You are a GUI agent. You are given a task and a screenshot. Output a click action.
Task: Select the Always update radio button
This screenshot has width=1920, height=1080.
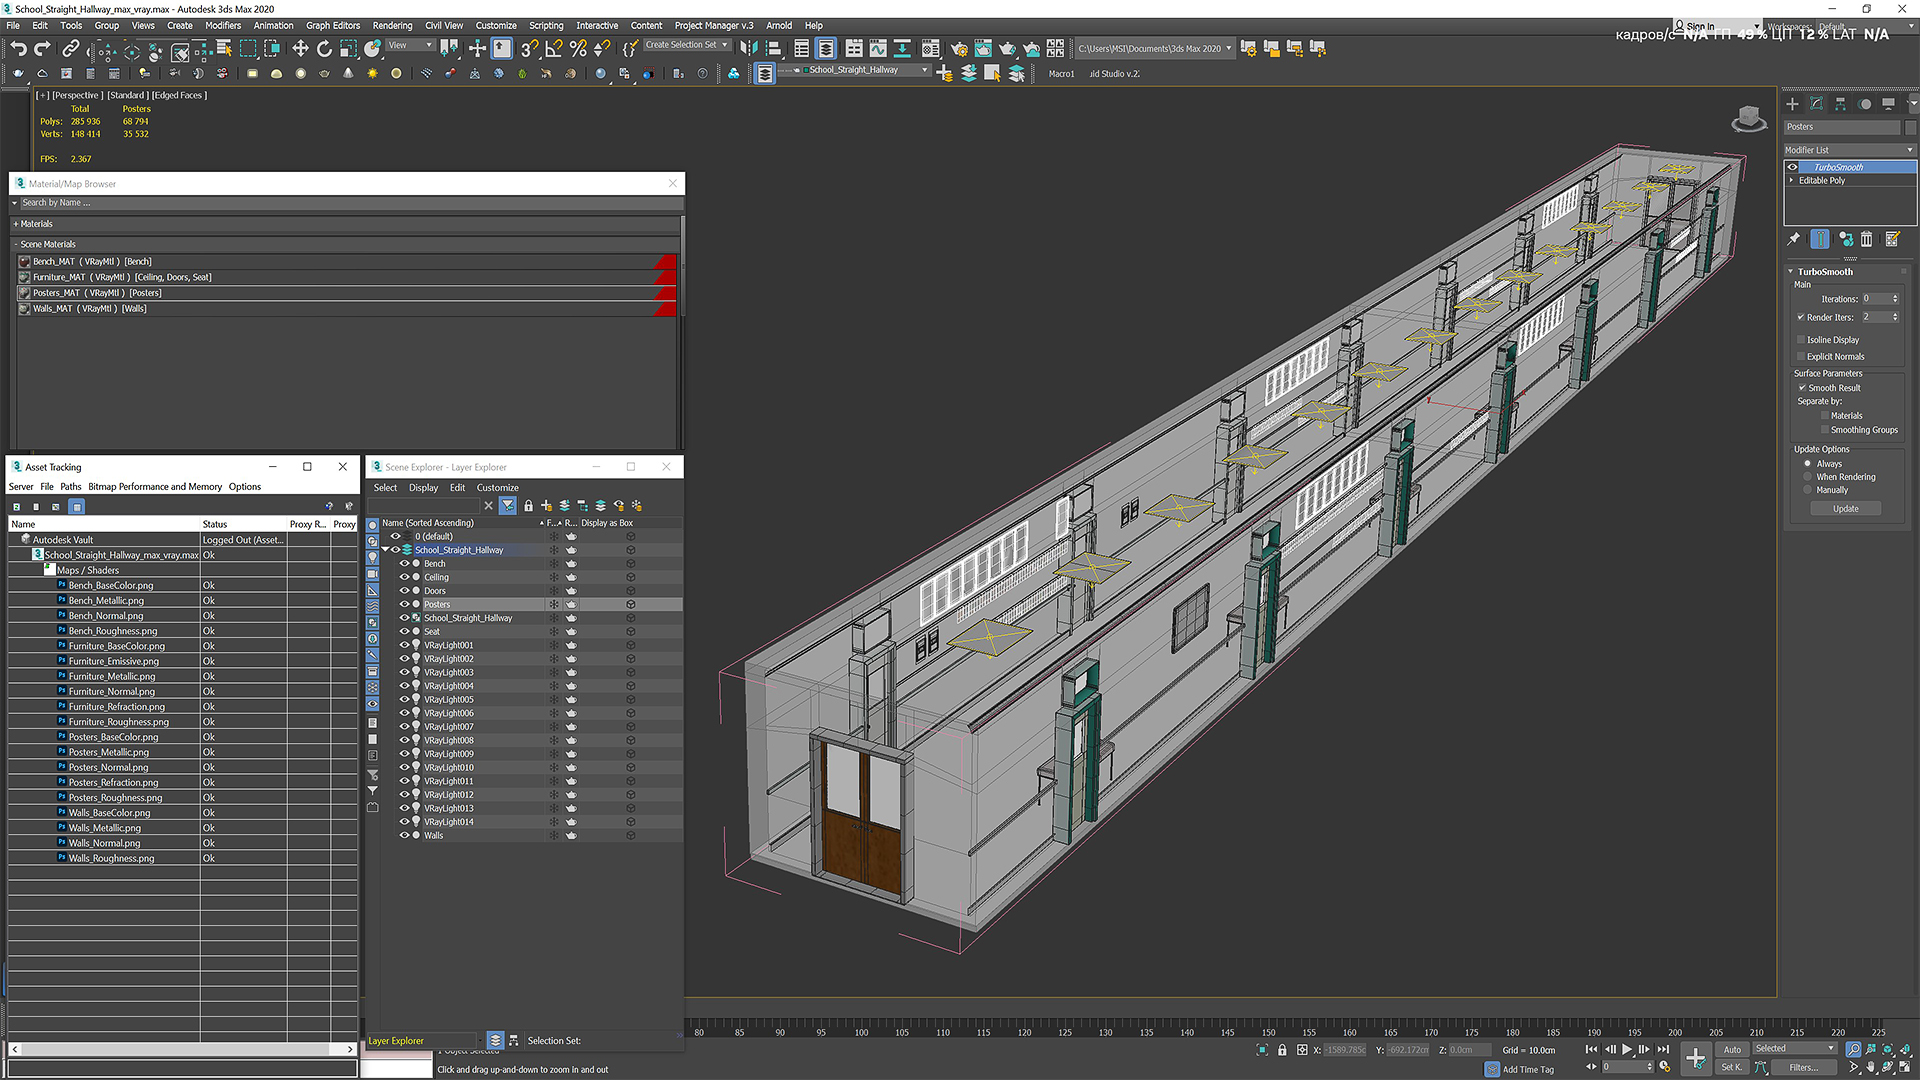tap(1807, 464)
